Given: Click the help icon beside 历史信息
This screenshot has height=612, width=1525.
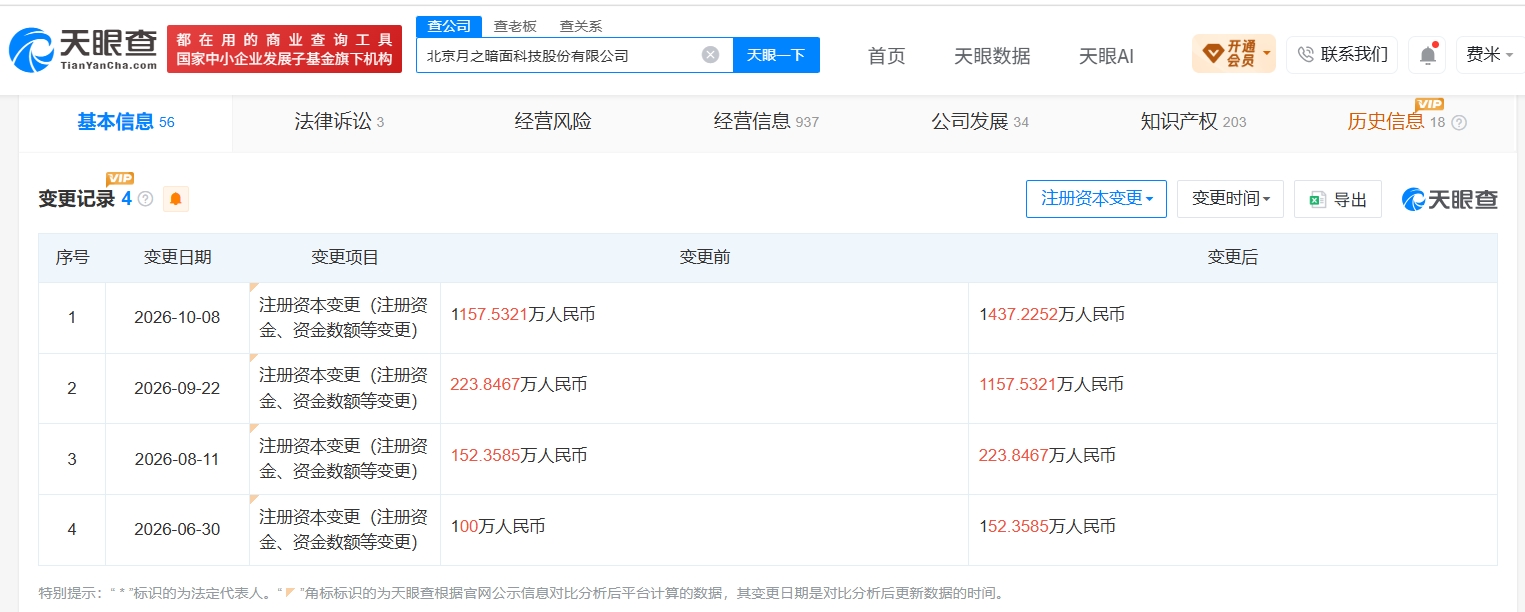Looking at the screenshot, I should coord(1459,123).
